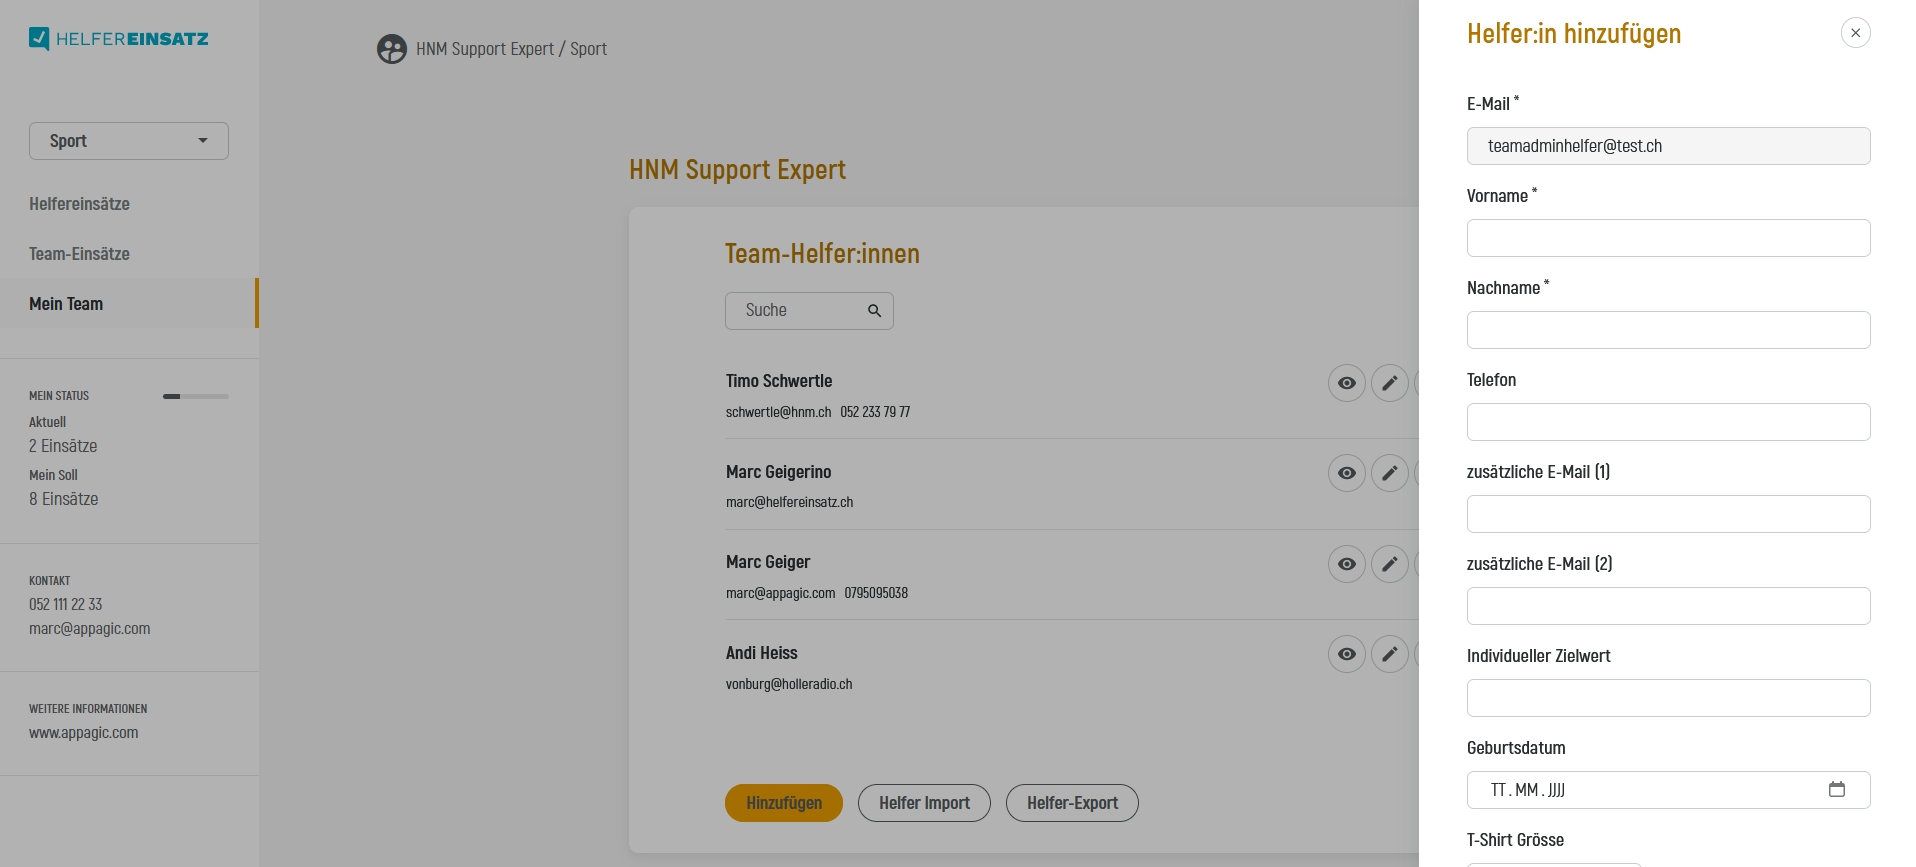
Task: Open Team-Einsätze in the sidebar
Action: click(79, 254)
